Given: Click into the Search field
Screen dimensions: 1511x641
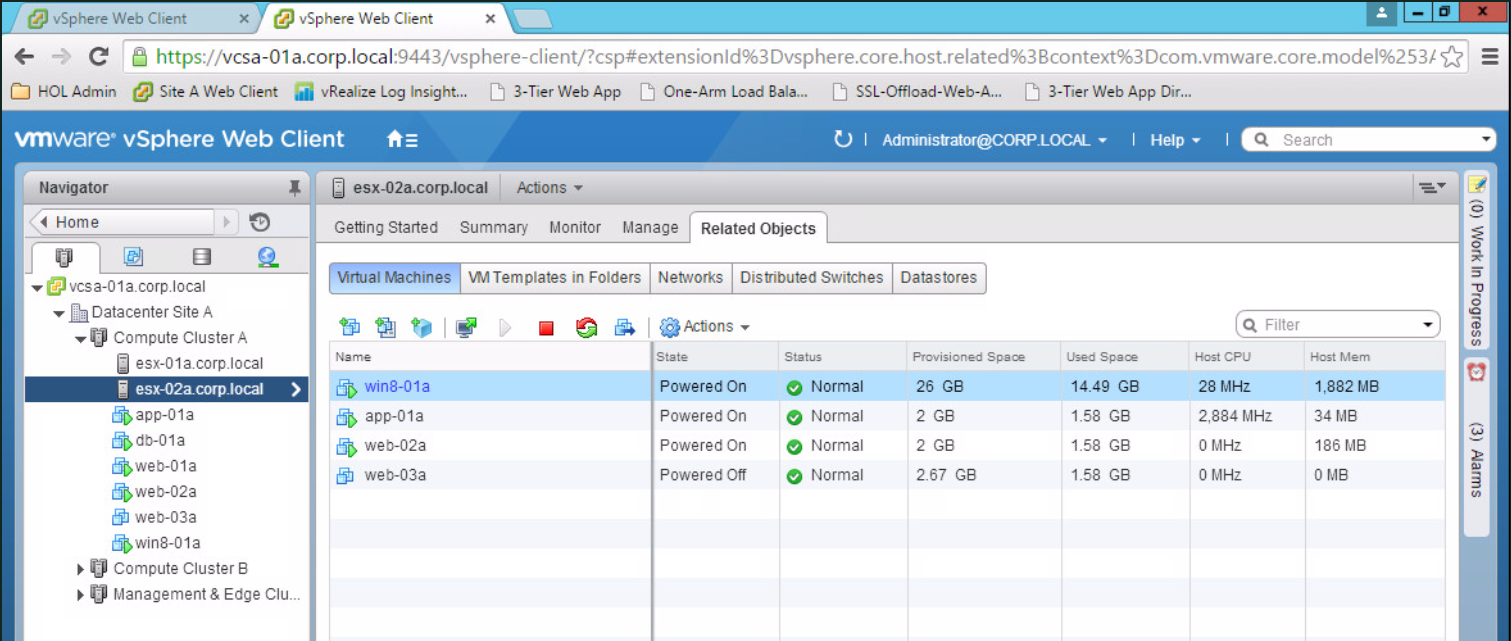Looking at the screenshot, I should (1370, 140).
